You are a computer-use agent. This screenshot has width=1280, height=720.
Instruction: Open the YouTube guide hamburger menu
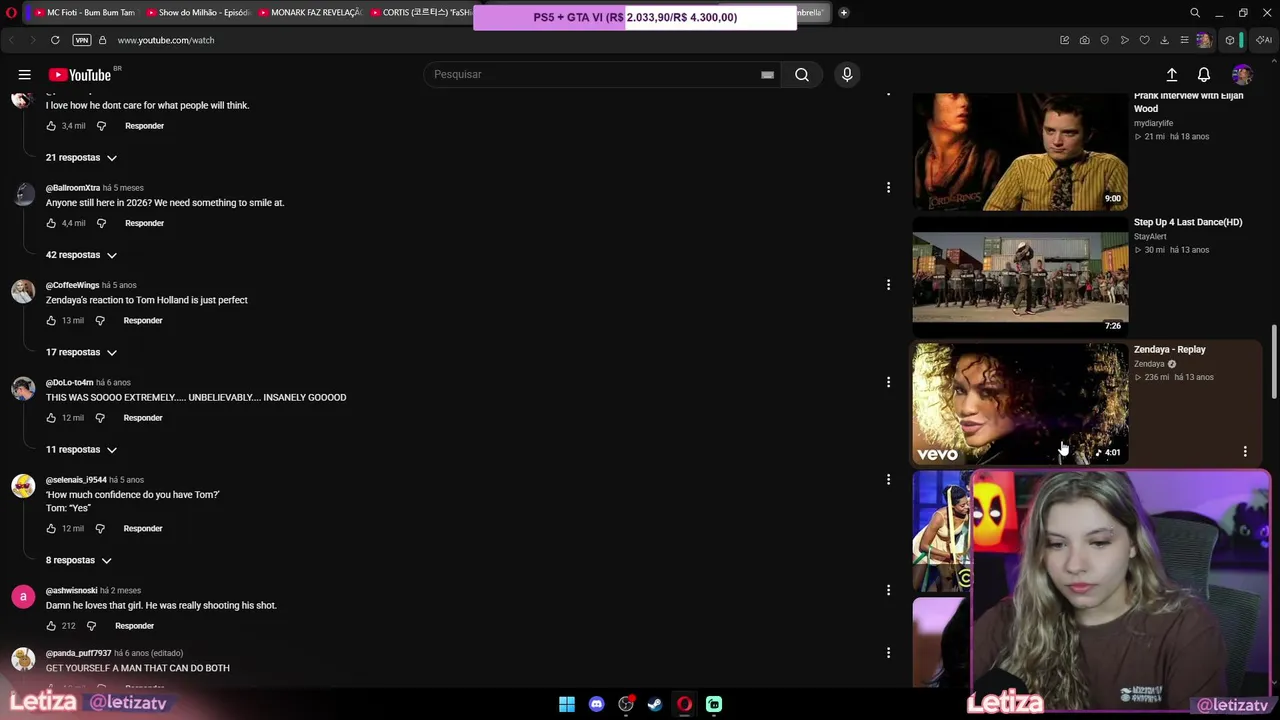24,75
